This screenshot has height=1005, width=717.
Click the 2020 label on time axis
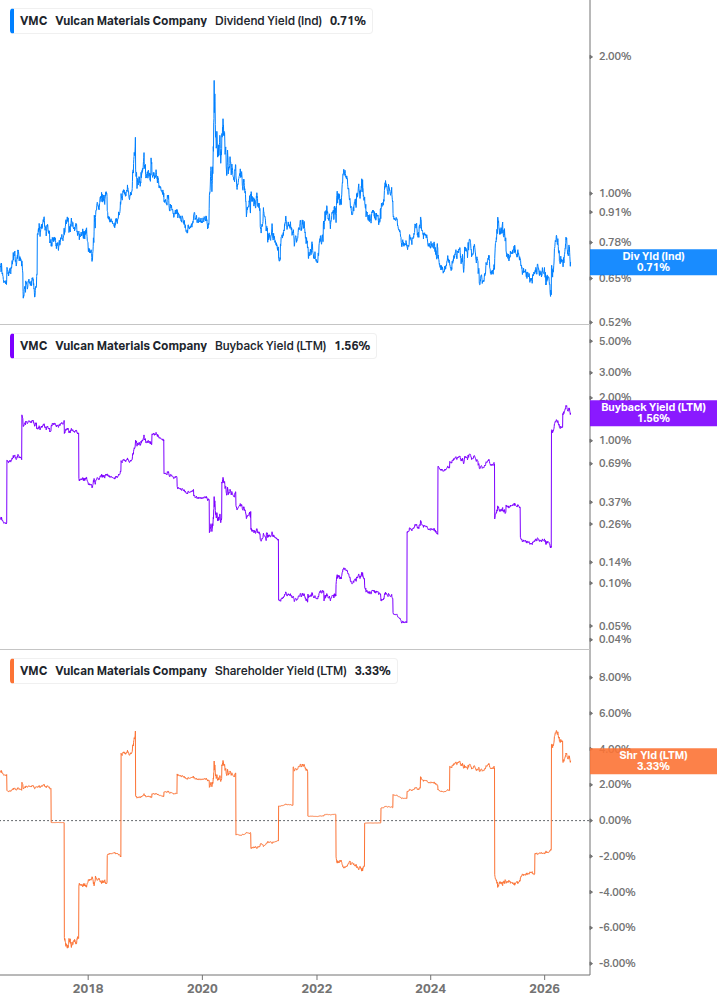202,988
